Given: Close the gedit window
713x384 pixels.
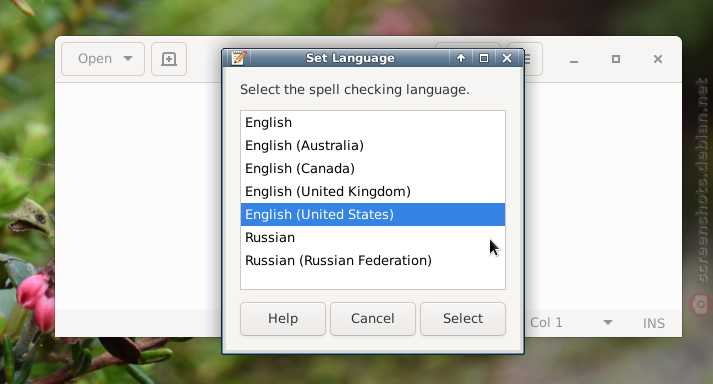Looking at the screenshot, I should coord(658,59).
